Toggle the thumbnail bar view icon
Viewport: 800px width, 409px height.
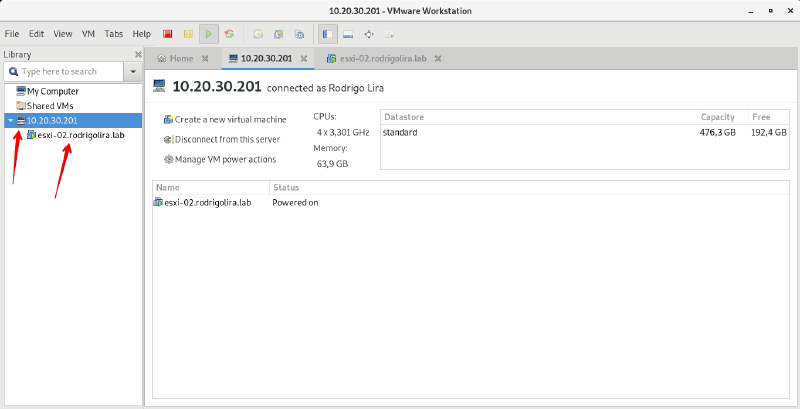(x=348, y=34)
